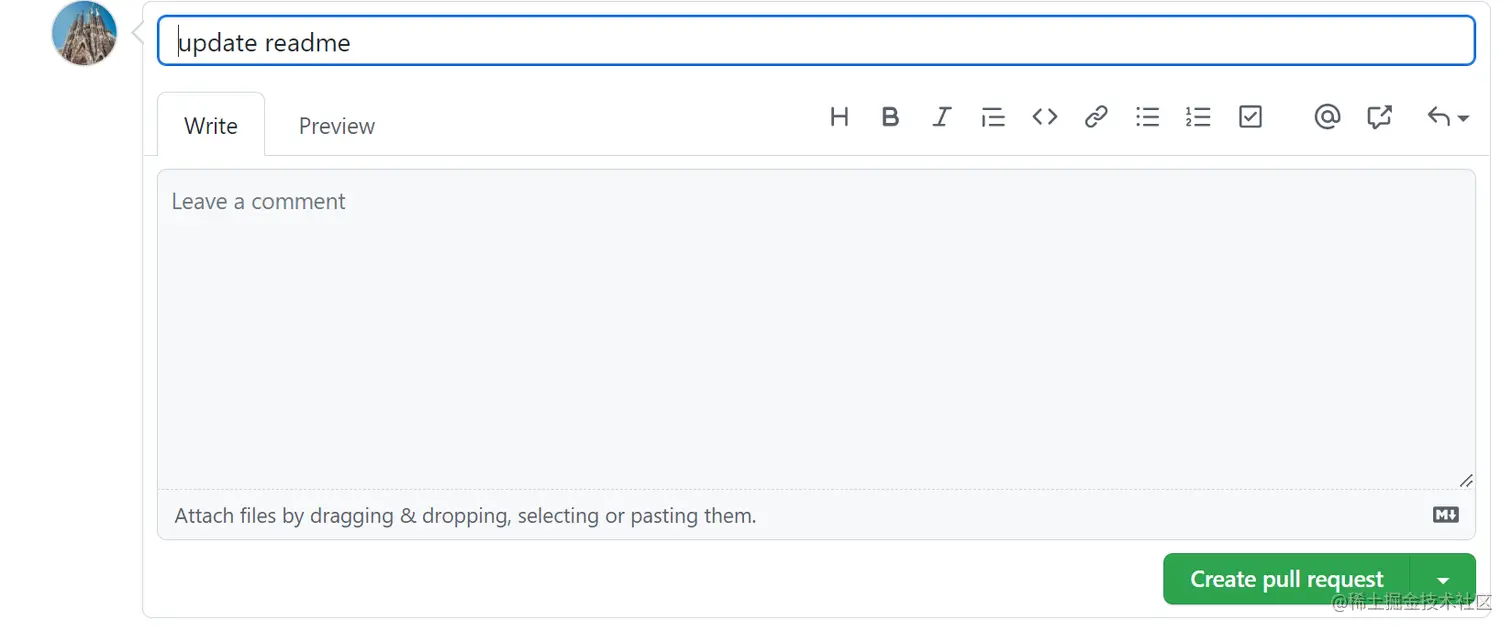Insert code formatting

(x=1045, y=117)
